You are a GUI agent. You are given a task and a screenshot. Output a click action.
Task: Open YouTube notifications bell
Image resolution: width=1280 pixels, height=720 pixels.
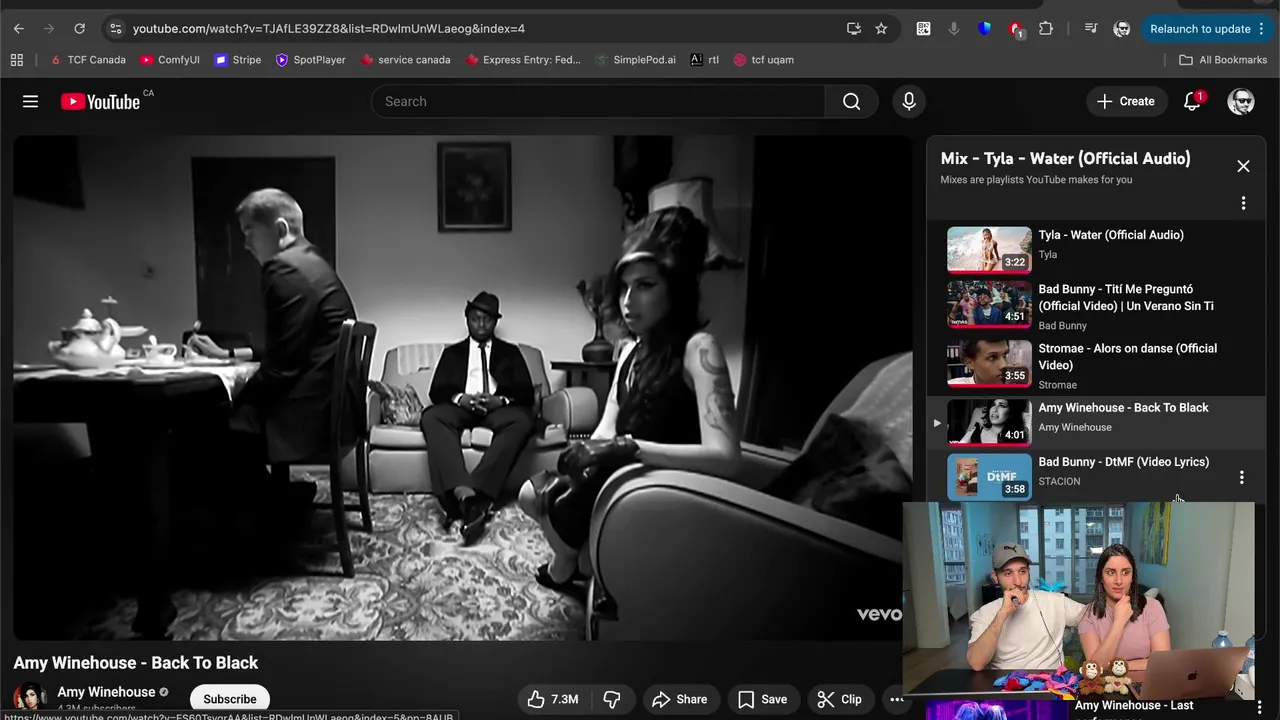tap(1192, 101)
